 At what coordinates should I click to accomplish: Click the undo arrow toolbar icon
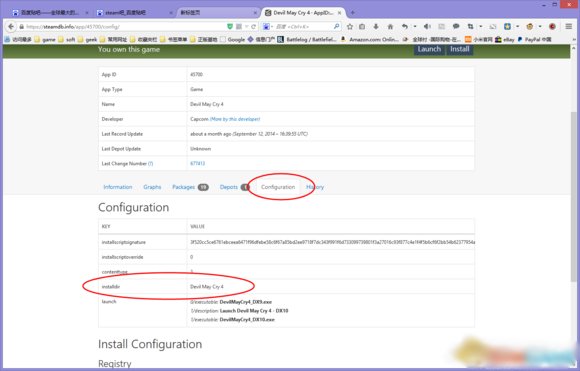pos(405,27)
